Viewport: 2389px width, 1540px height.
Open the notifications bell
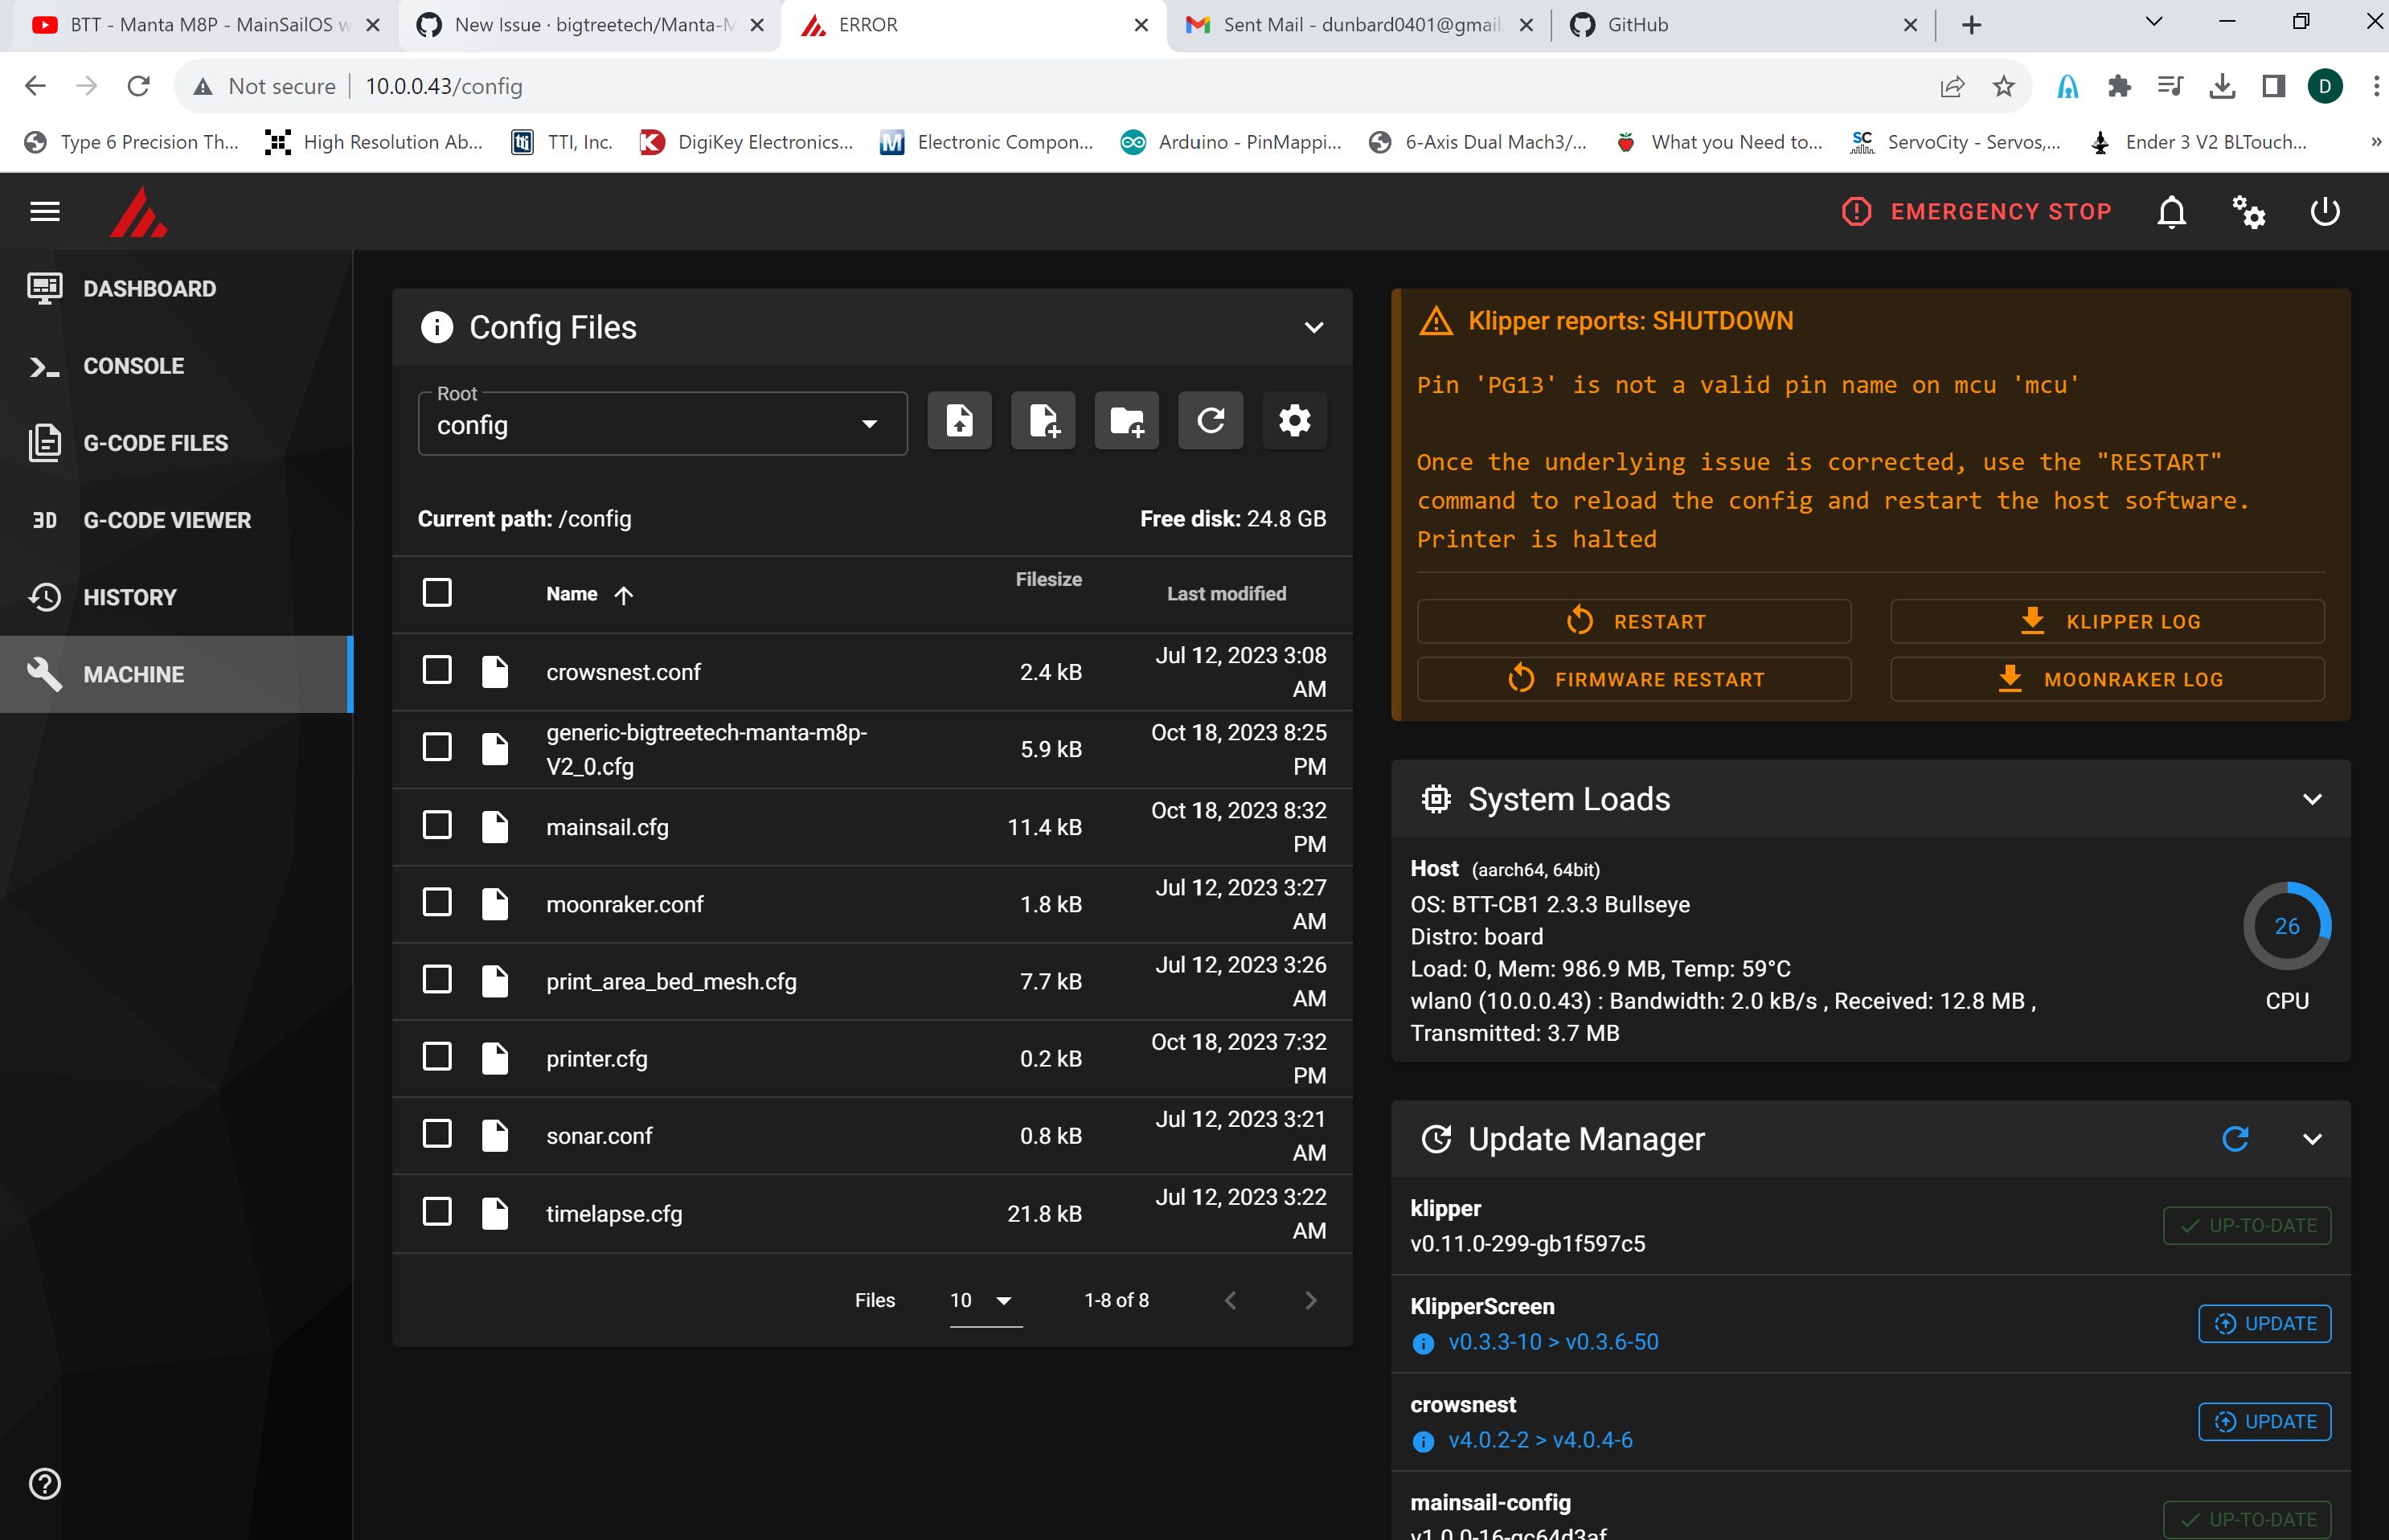point(2171,211)
